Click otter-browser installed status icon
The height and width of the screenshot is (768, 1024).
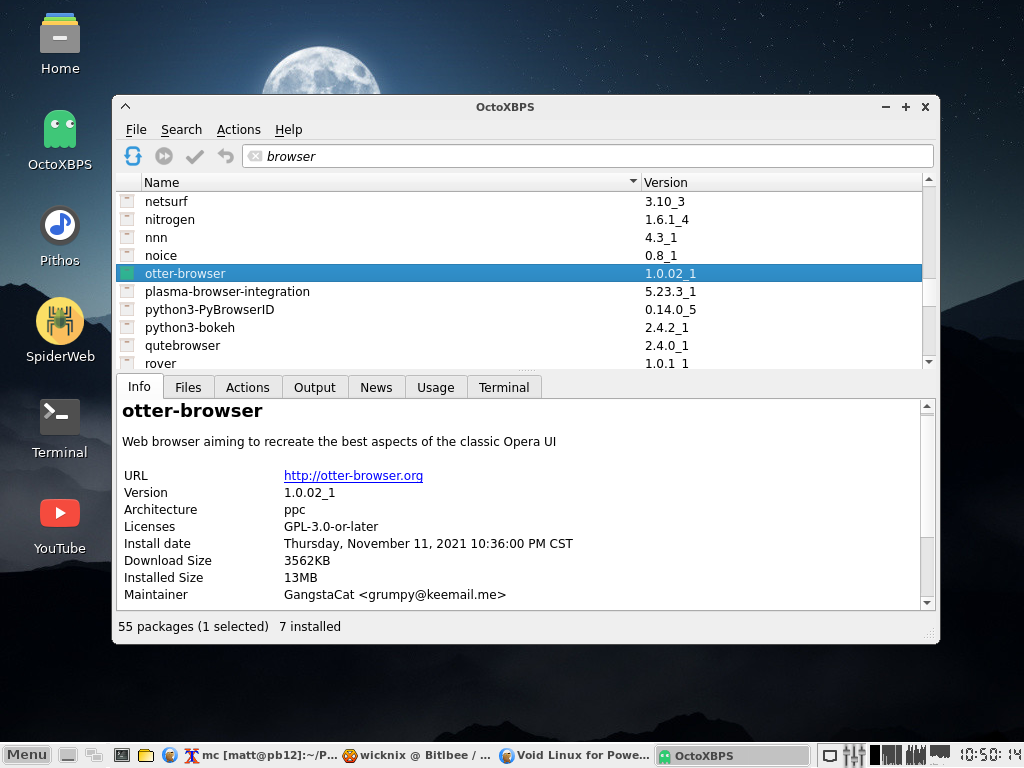click(x=127, y=273)
